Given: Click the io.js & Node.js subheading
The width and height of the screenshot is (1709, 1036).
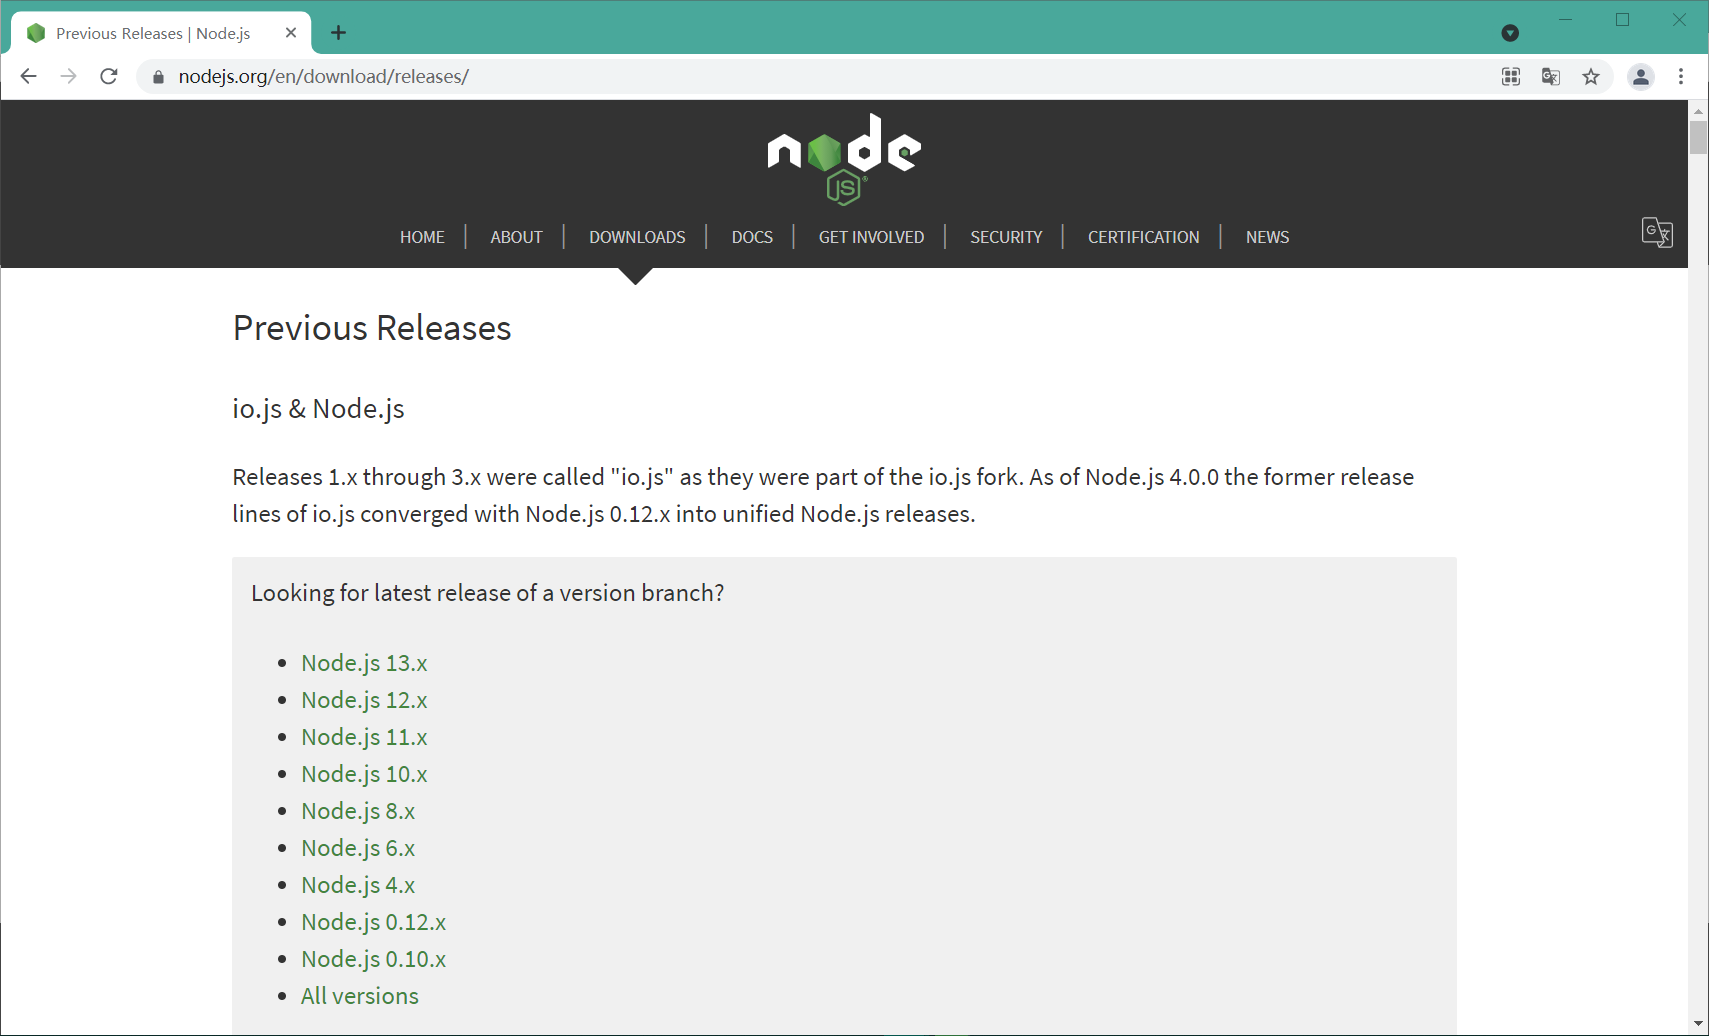Looking at the screenshot, I should click(318, 409).
